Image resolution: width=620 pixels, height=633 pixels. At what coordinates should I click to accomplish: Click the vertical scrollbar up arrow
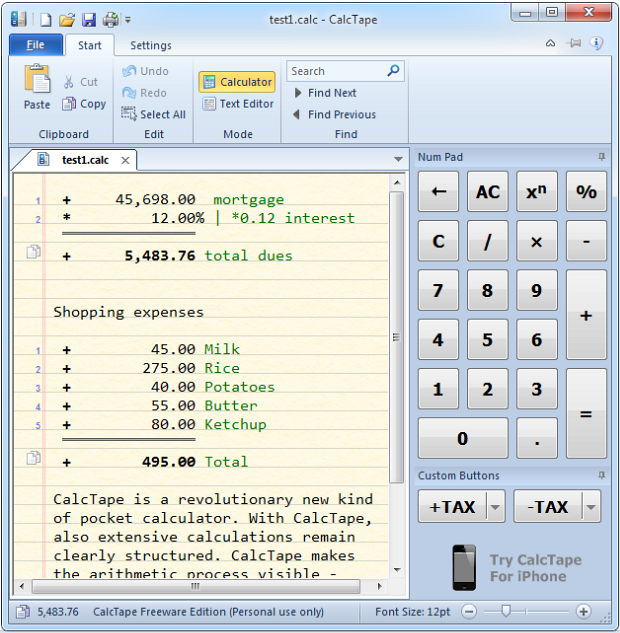(397, 182)
